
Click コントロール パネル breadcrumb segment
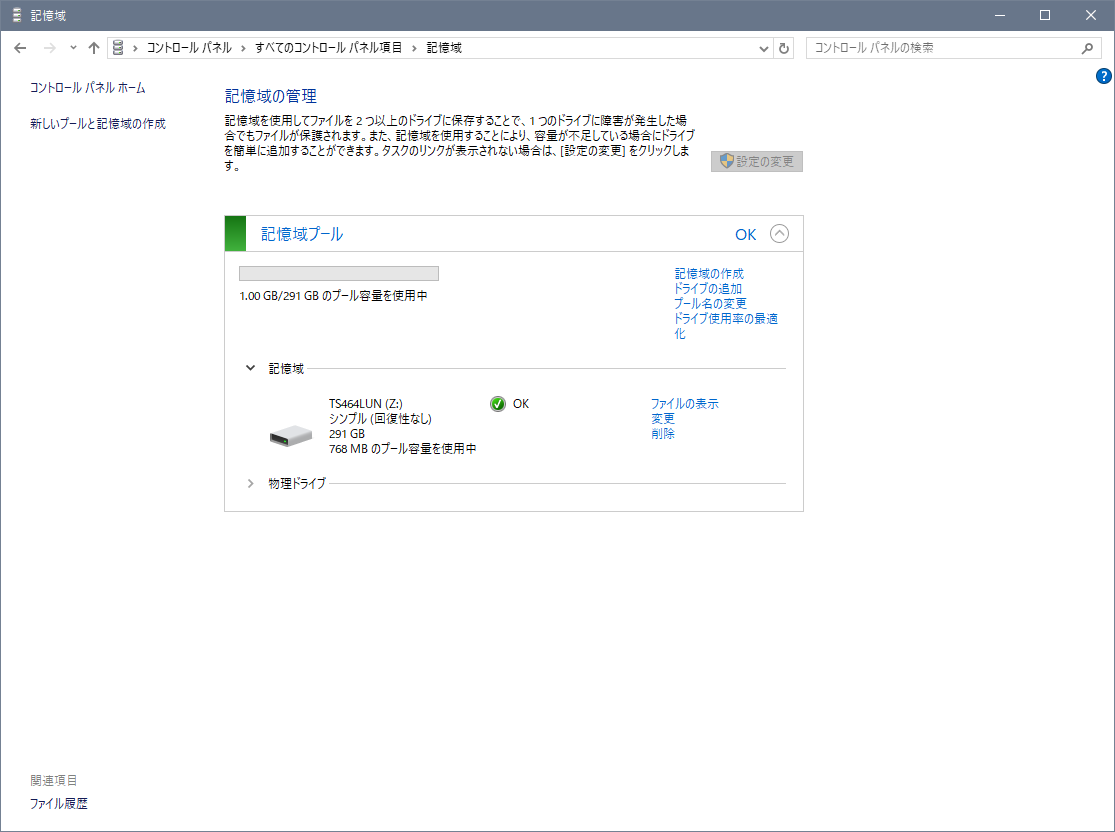pyautogui.click(x=189, y=48)
